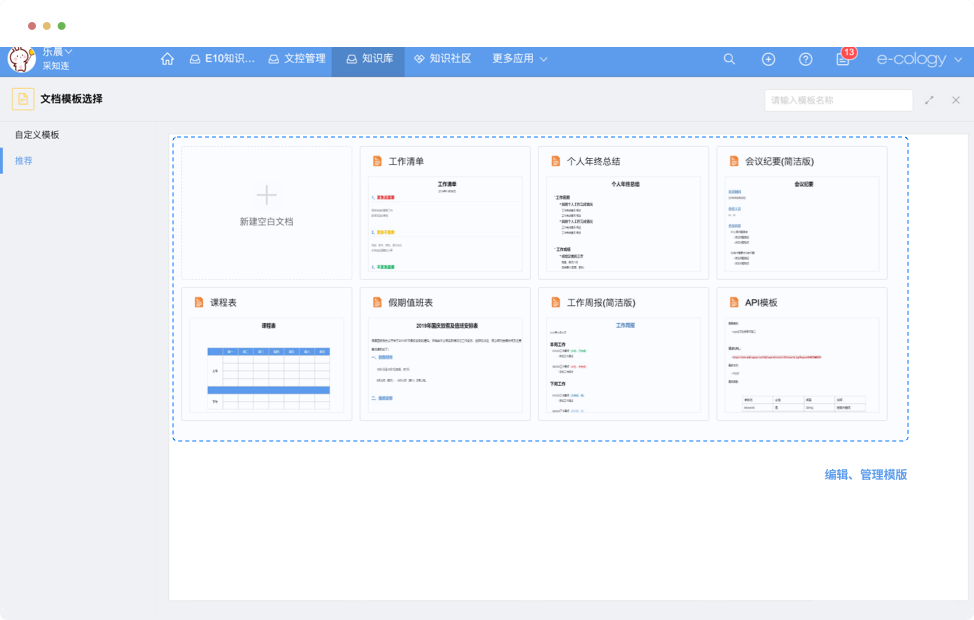This screenshot has height=620, width=974.
Task: Open the 乐晨 user name dropdown
Action: pos(57,51)
